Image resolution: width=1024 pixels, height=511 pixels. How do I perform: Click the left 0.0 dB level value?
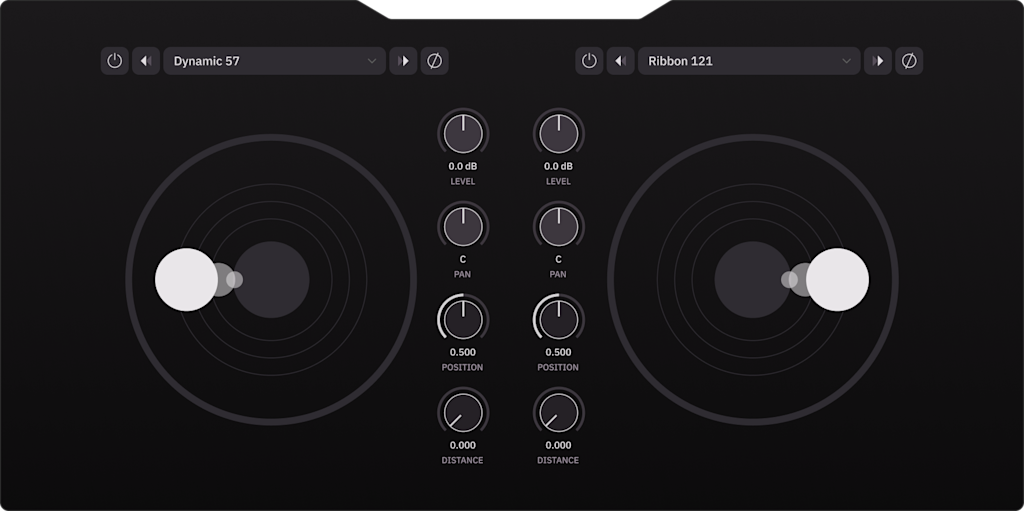(x=463, y=167)
